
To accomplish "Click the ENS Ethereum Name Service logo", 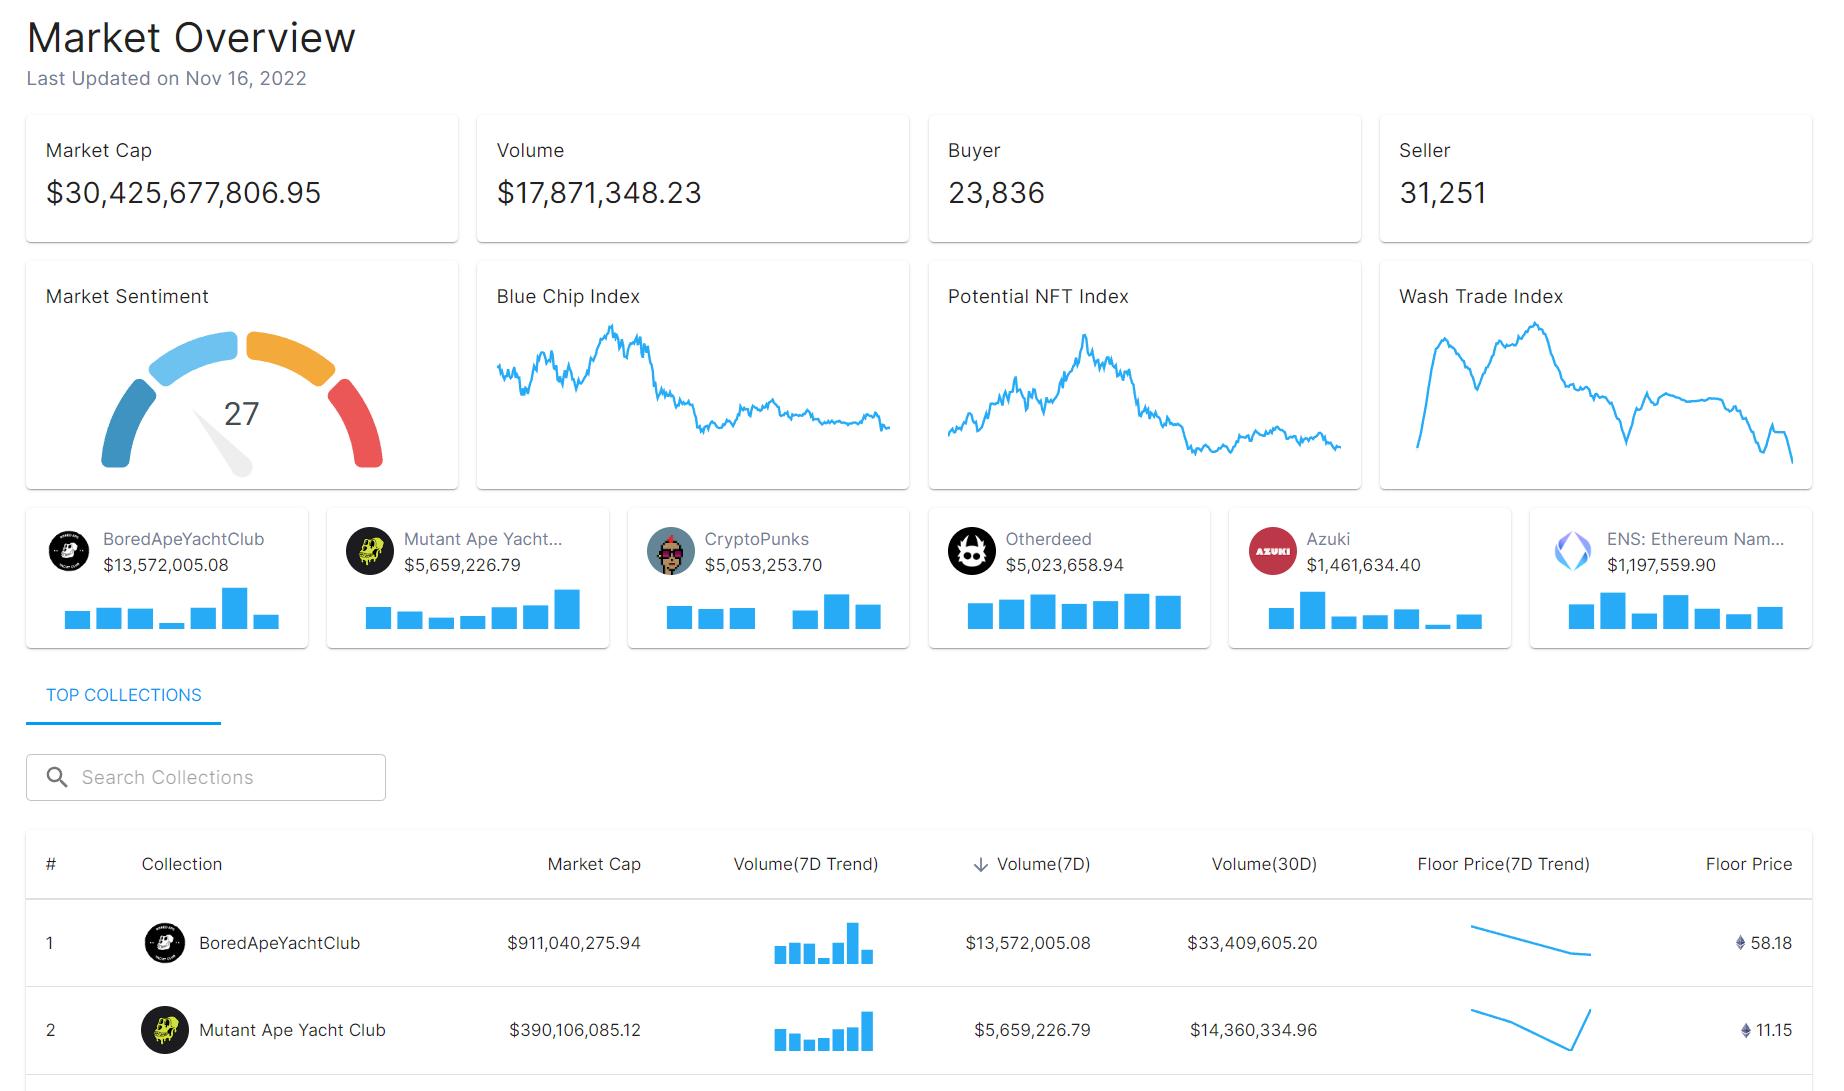I will (1573, 551).
